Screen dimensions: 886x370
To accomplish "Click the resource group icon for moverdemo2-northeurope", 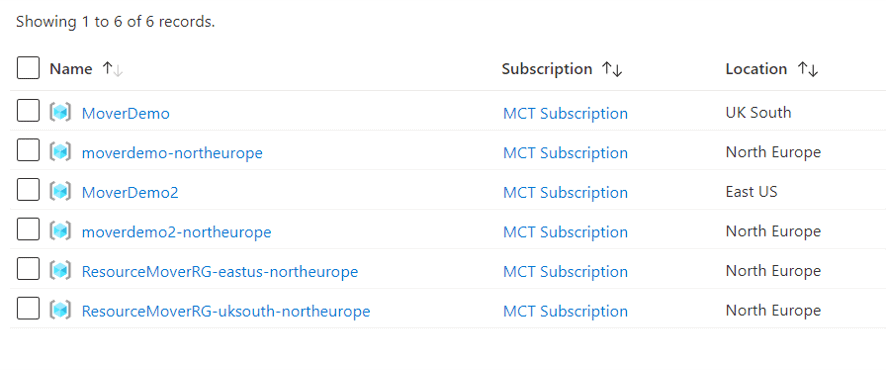I will point(60,231).
